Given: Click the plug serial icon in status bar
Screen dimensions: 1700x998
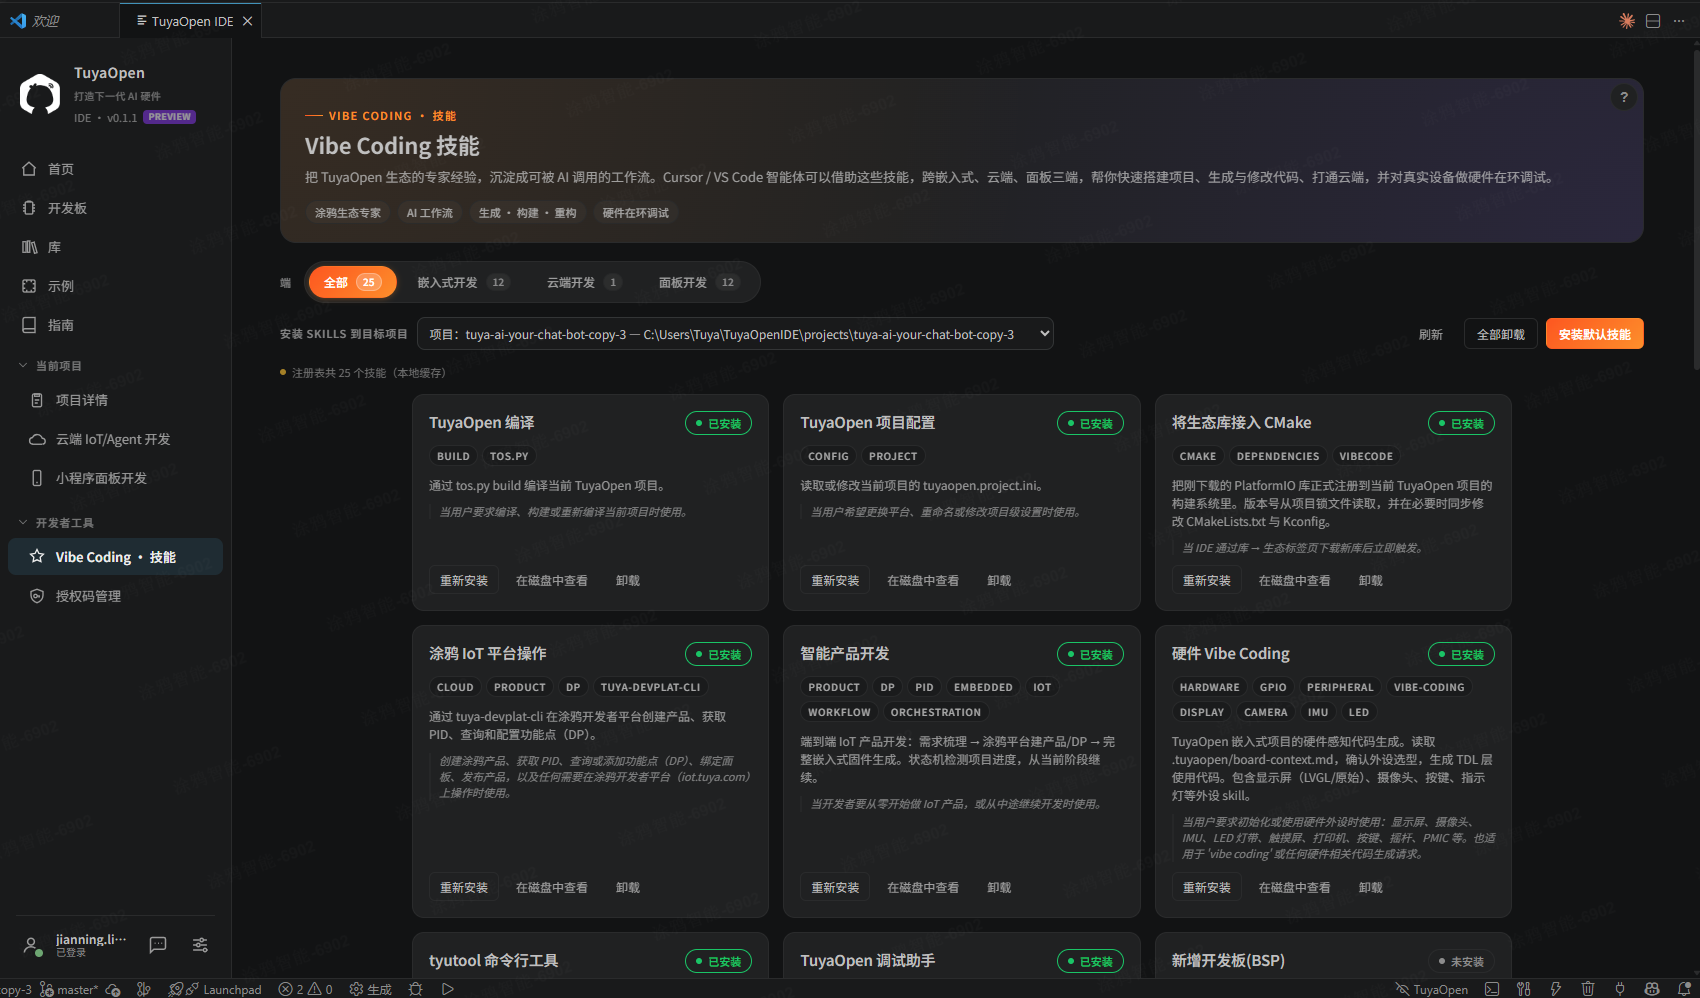Looking at the screenshot, I should (1620, 989).
